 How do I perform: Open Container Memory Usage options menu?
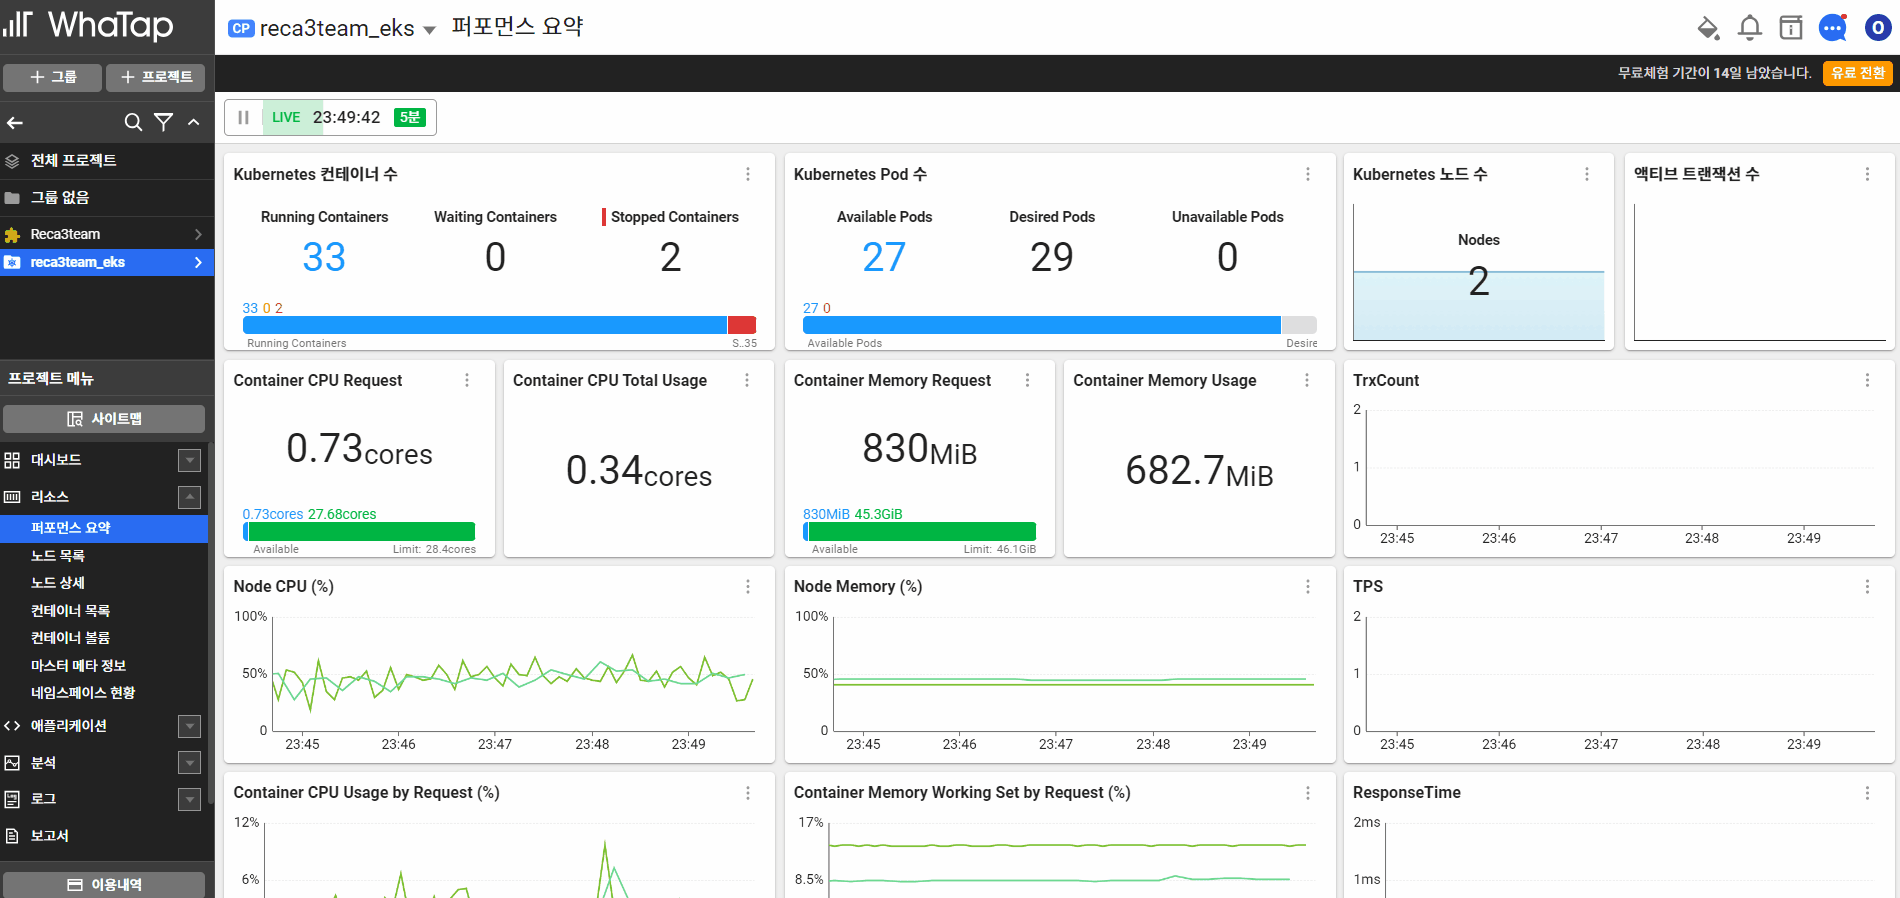point(1307,380)
